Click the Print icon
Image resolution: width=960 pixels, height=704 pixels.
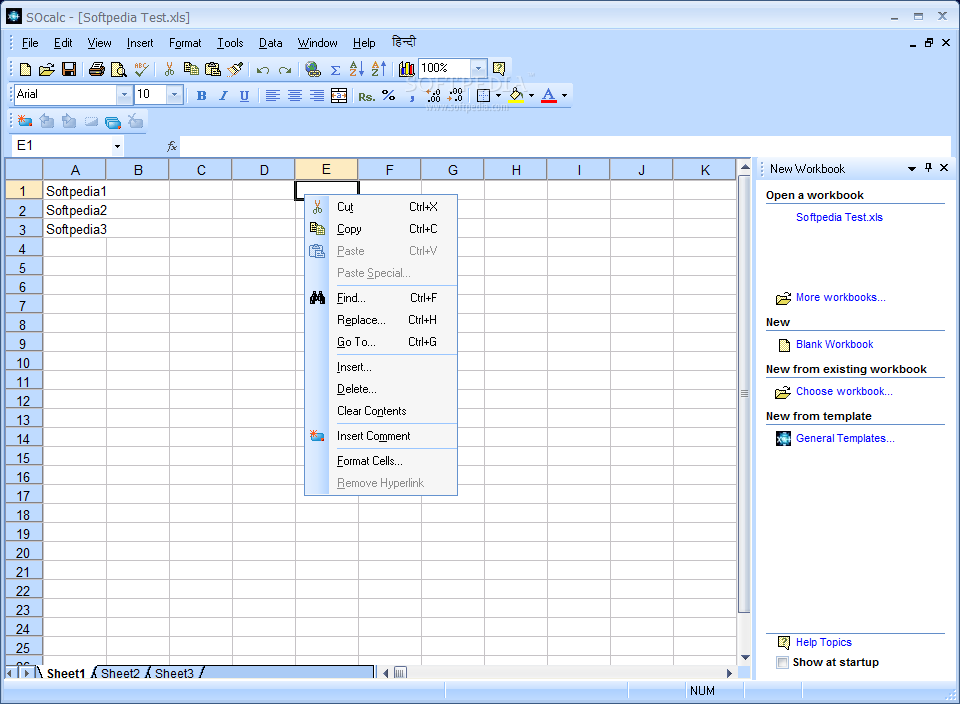96,69
